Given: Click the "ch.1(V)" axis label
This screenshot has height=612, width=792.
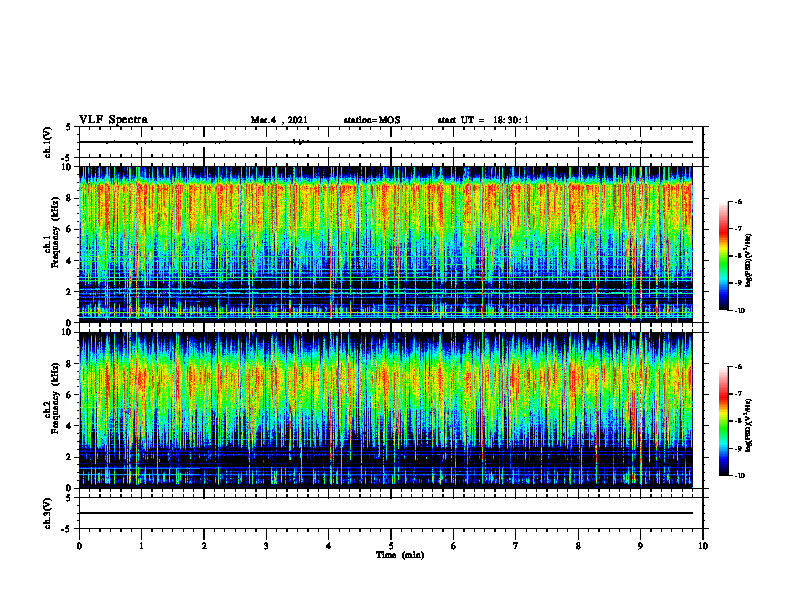Looking at the screenshot, I should point(47,142).
